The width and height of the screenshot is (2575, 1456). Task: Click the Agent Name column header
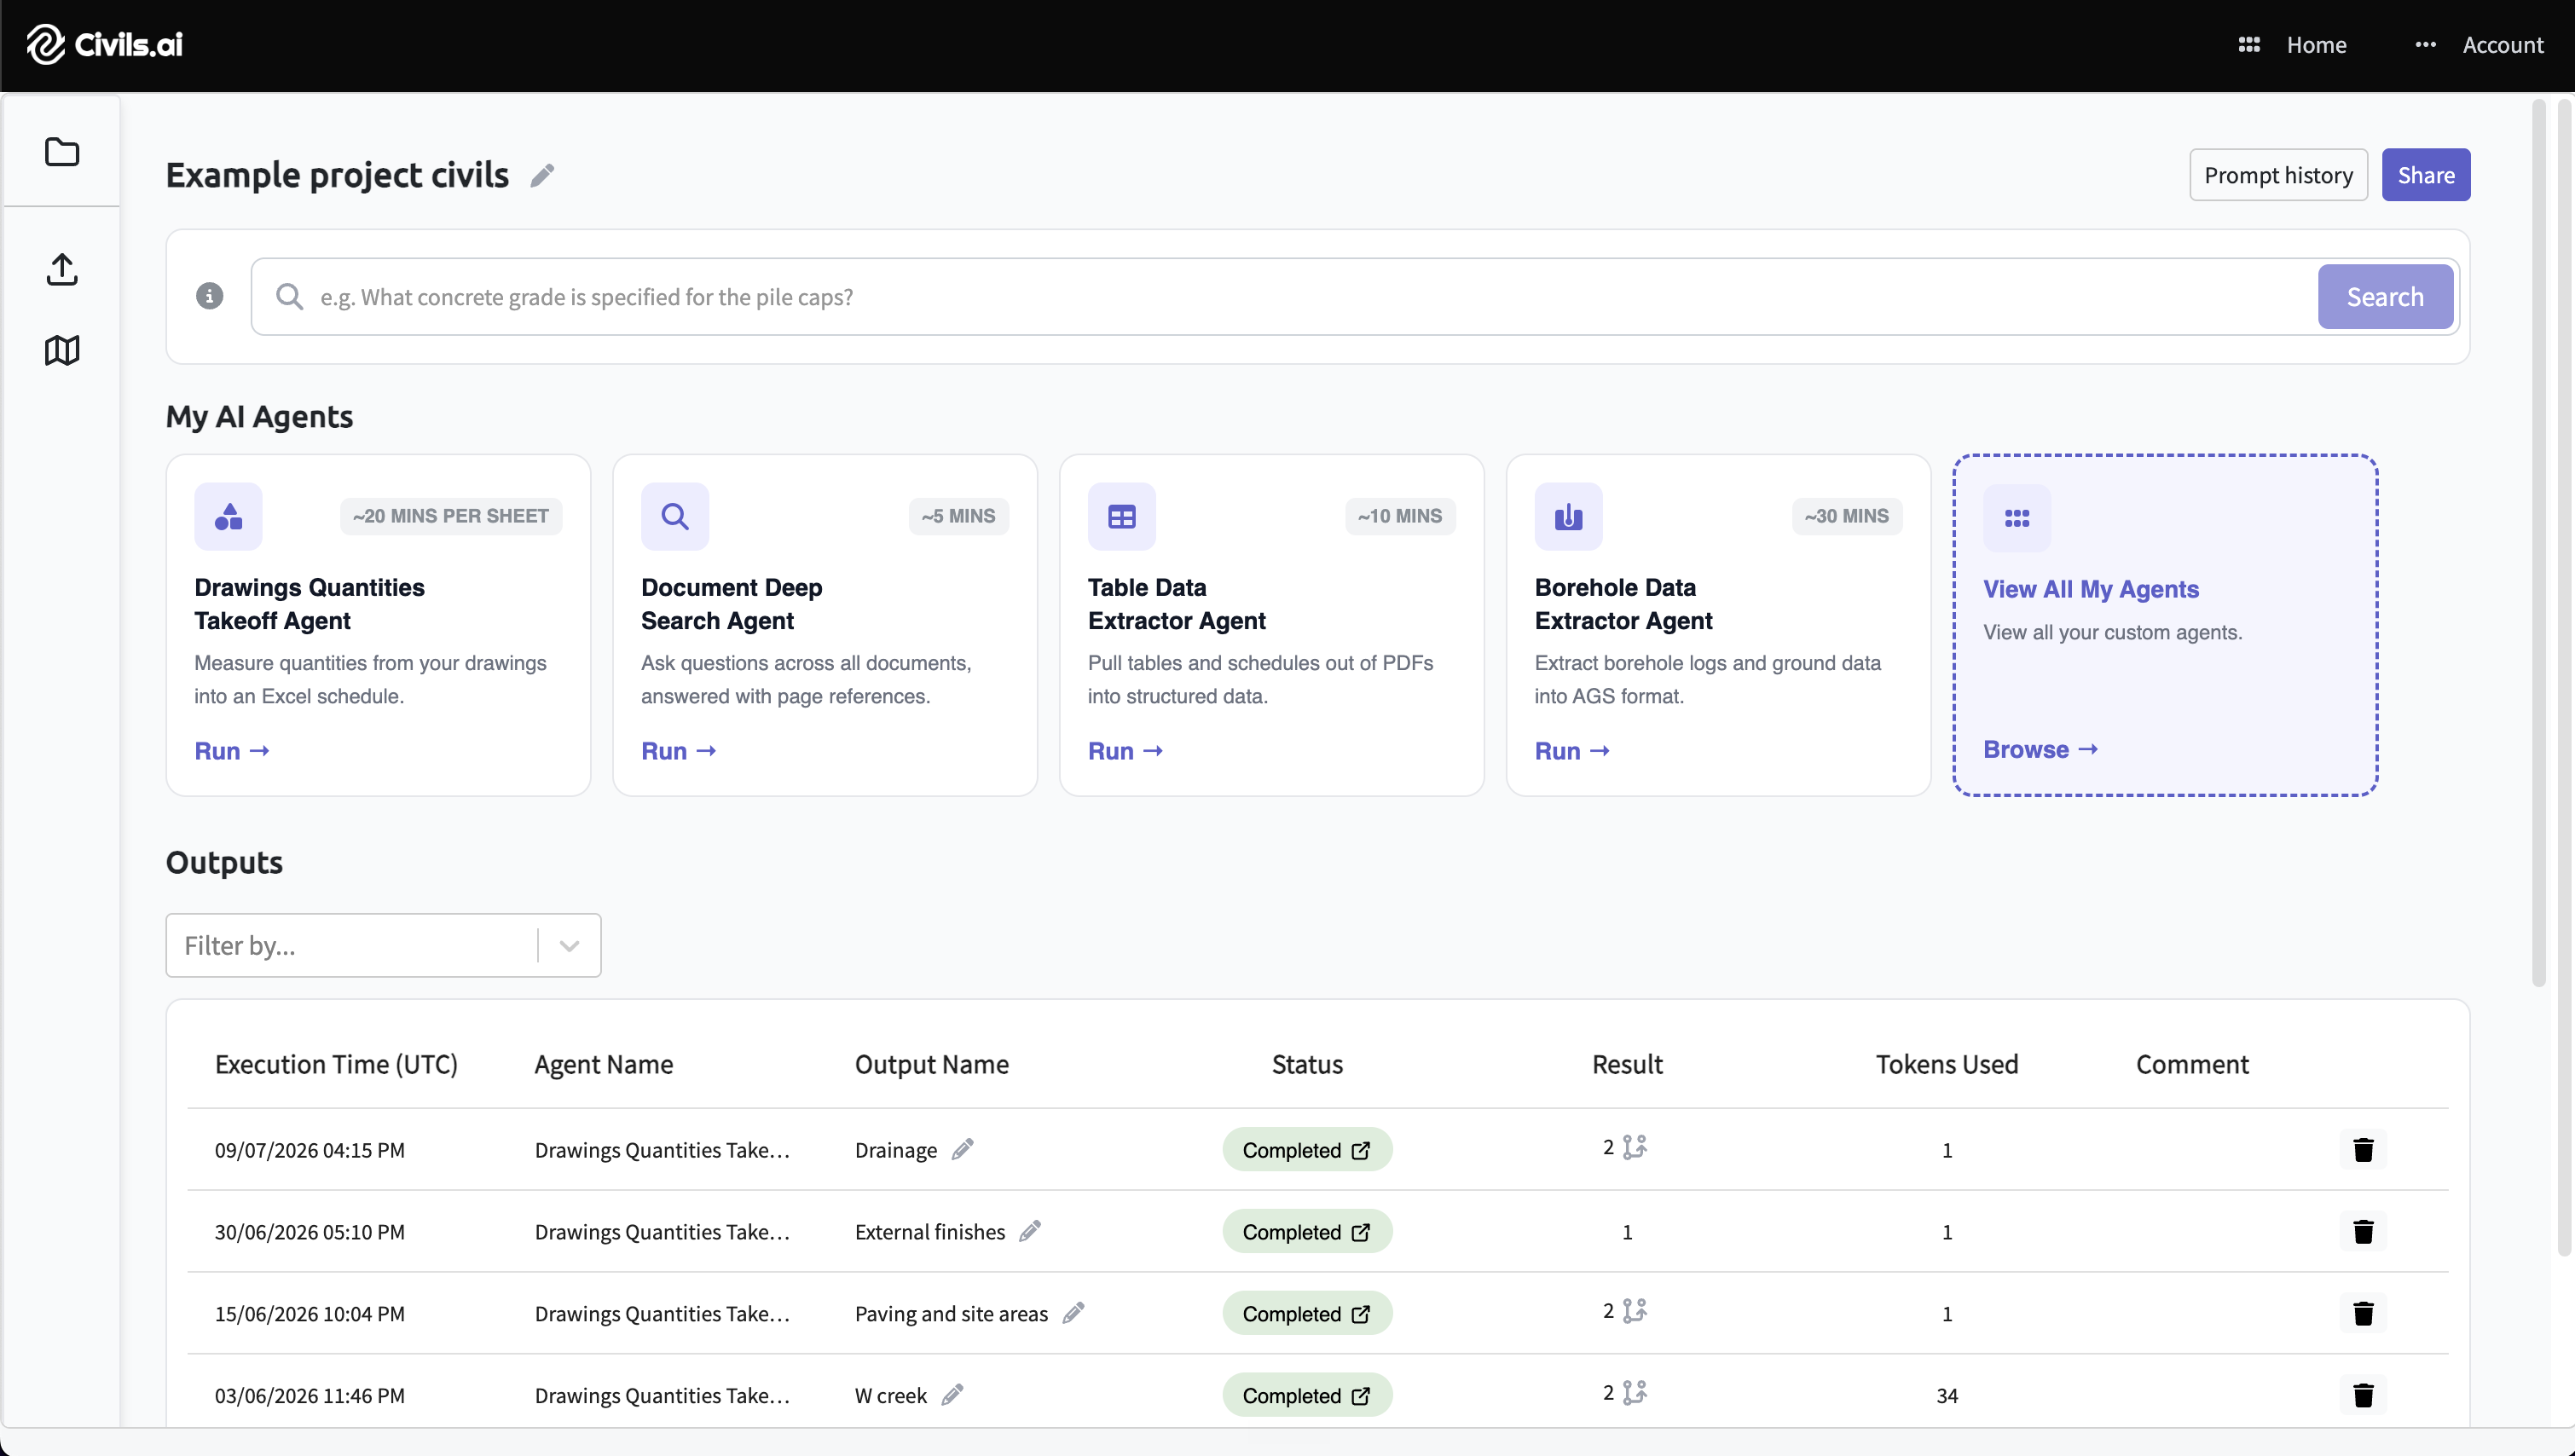tap(604, 1064)
